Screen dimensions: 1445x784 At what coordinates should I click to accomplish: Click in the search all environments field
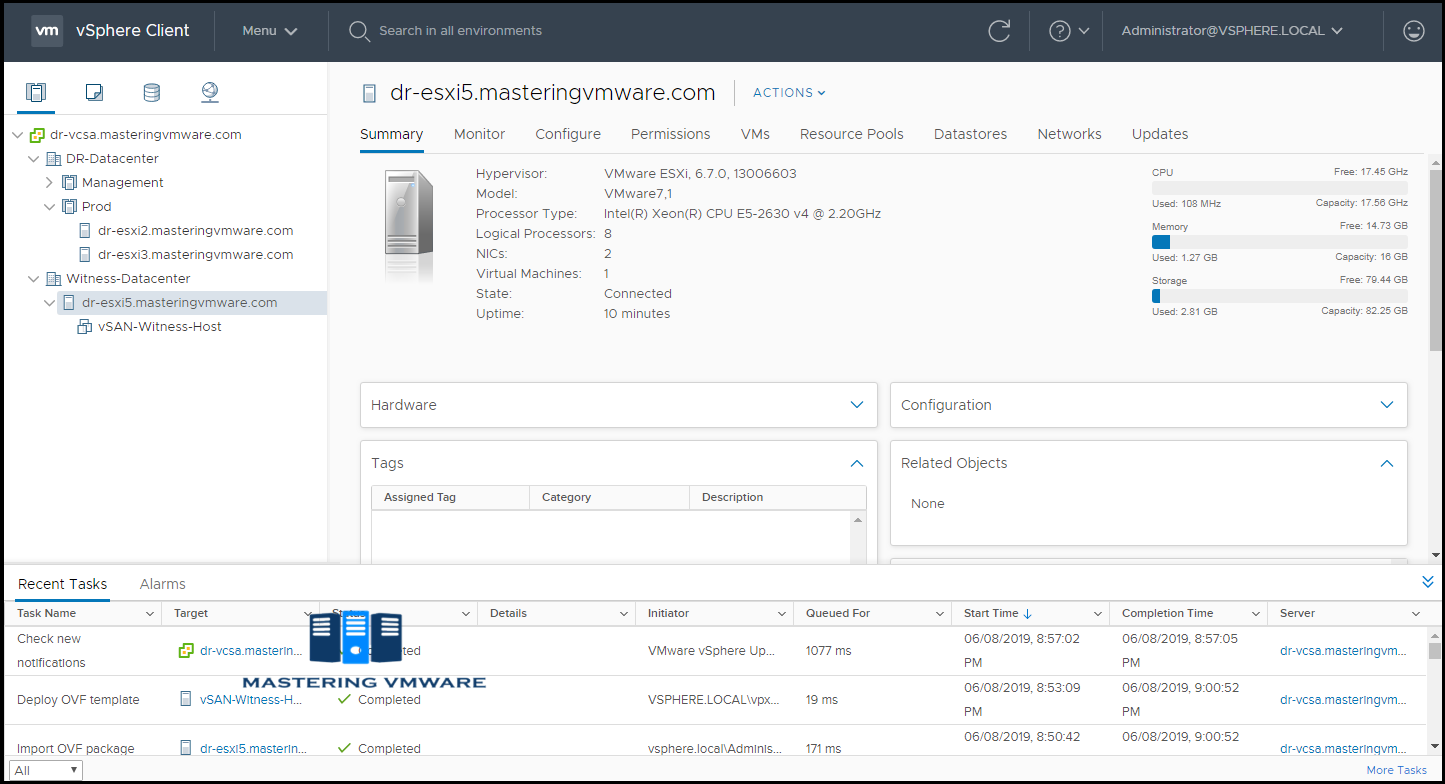tap(460, 31)
